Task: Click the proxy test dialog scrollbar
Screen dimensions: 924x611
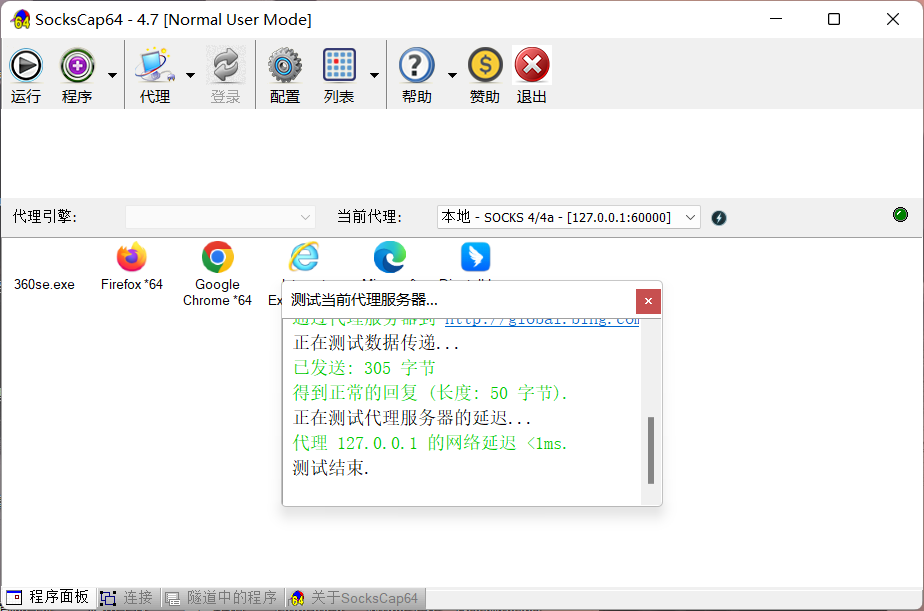Action: 651,450
